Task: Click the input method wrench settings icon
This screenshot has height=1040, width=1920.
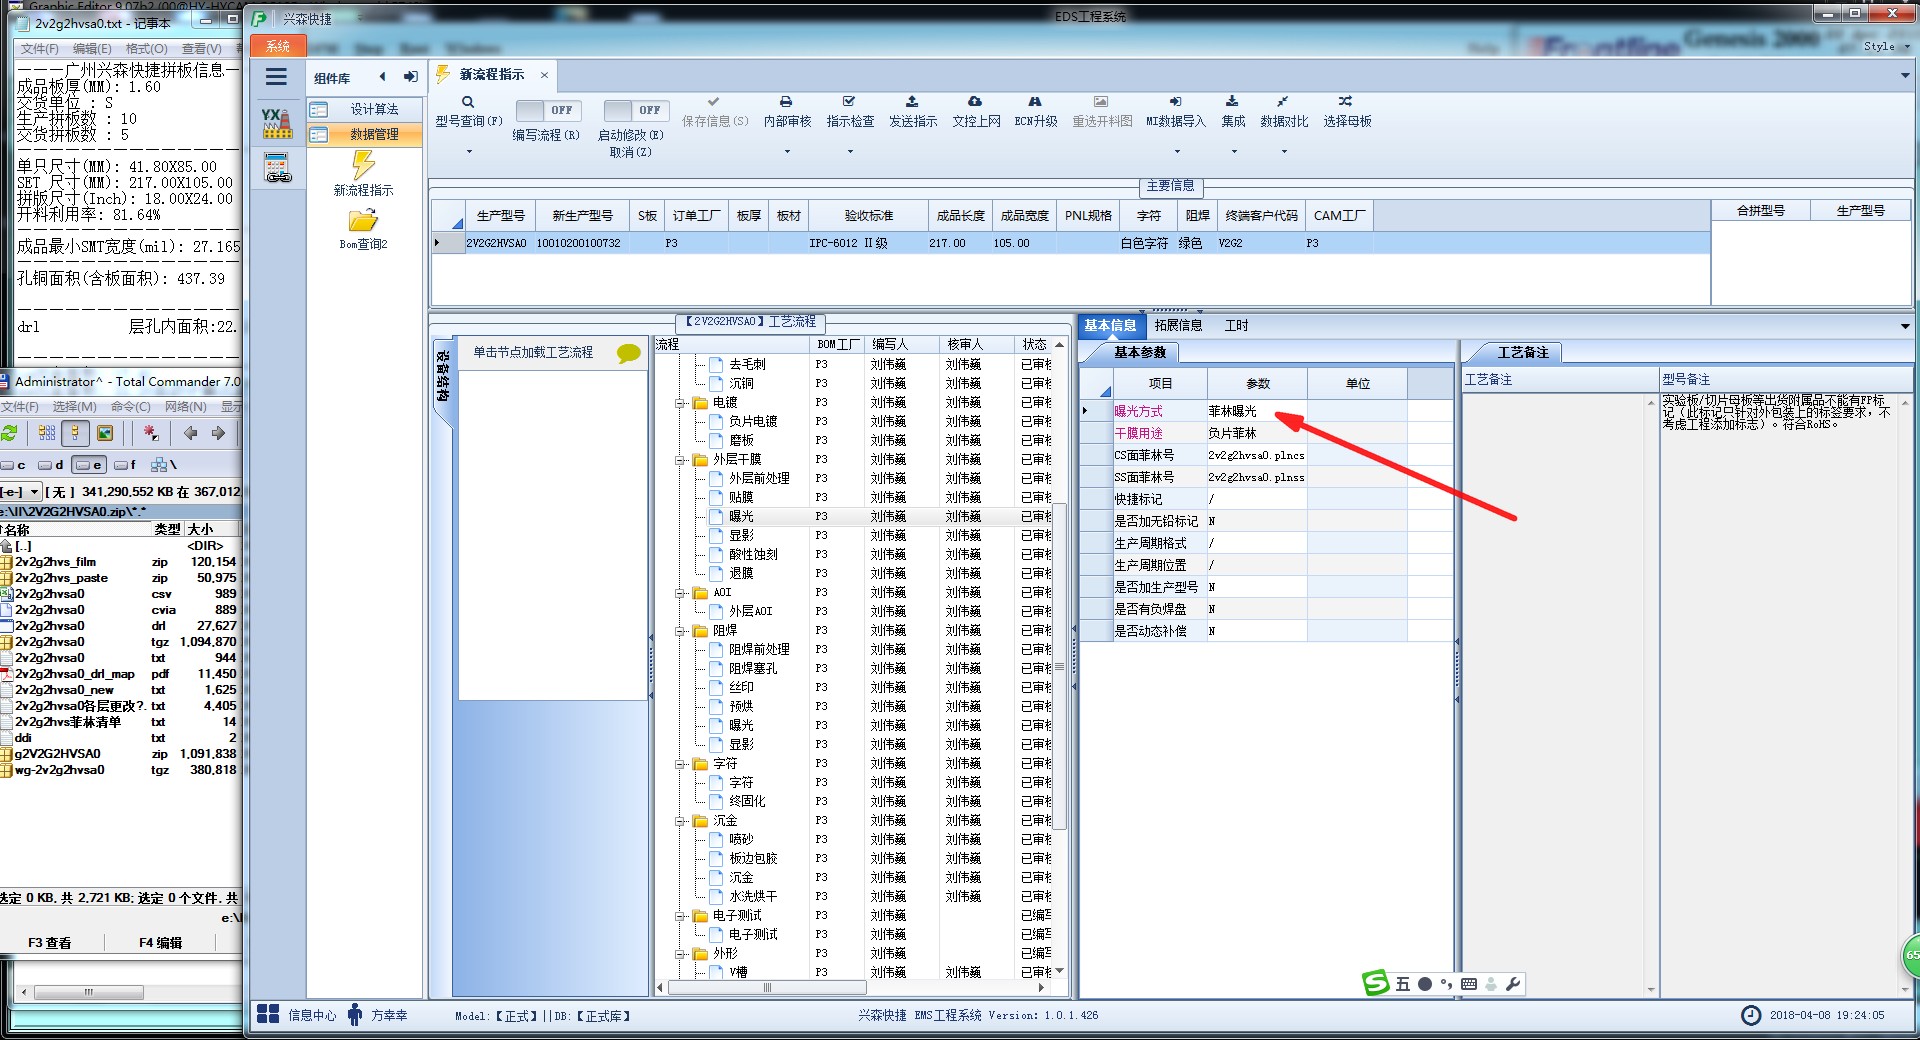Action: 1513,984
